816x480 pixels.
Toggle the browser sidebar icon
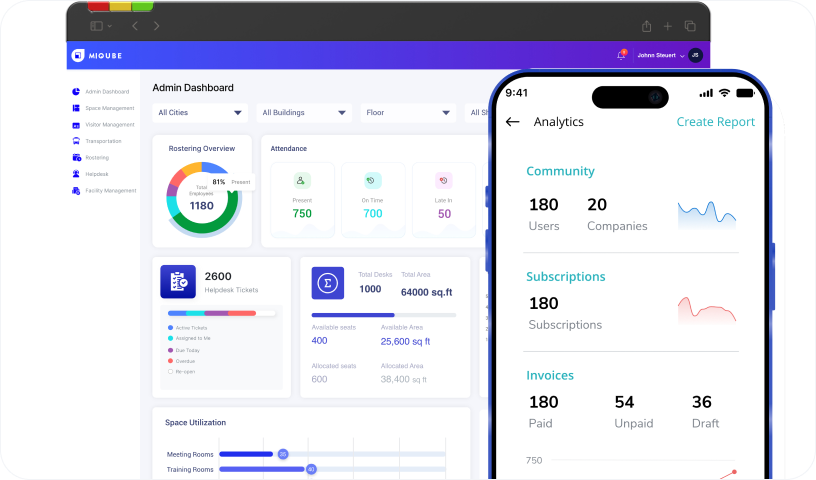[x=96, y=26]
